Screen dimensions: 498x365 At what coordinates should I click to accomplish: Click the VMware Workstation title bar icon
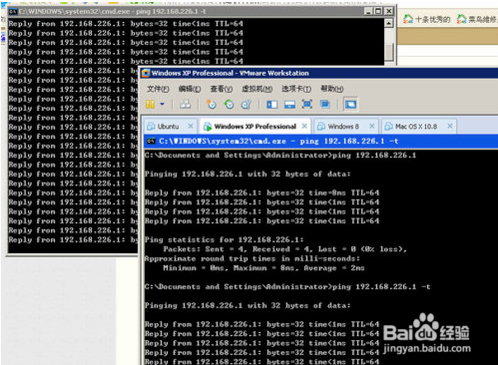(x=146, y=73)
